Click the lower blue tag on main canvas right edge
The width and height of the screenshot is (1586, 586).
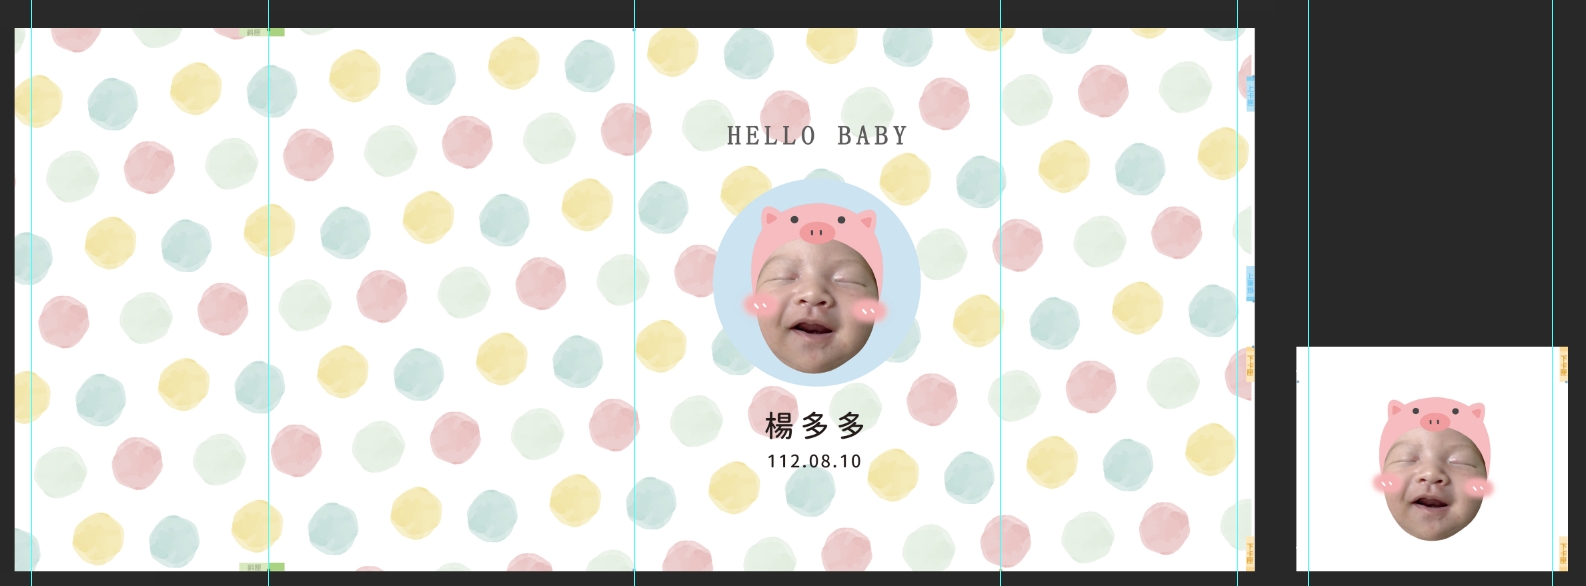[x=1250, y=284]
